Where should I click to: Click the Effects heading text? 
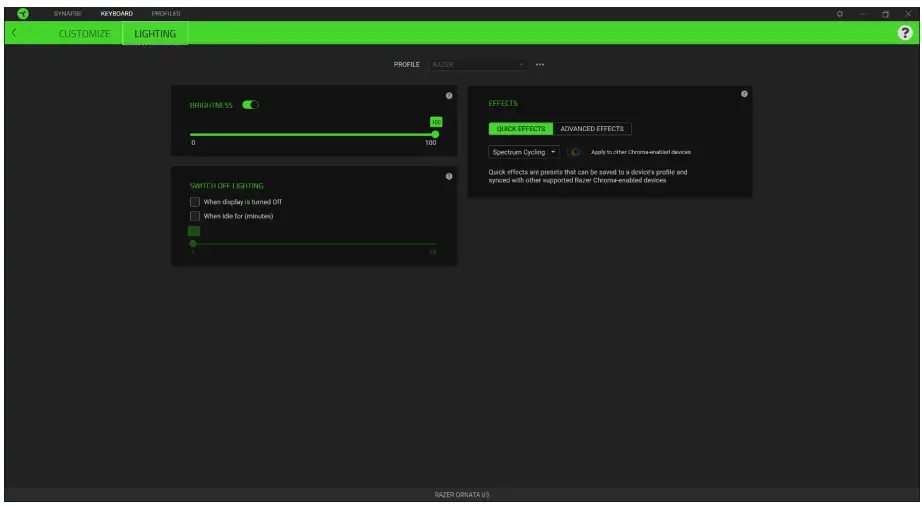[x=503, y=103]
